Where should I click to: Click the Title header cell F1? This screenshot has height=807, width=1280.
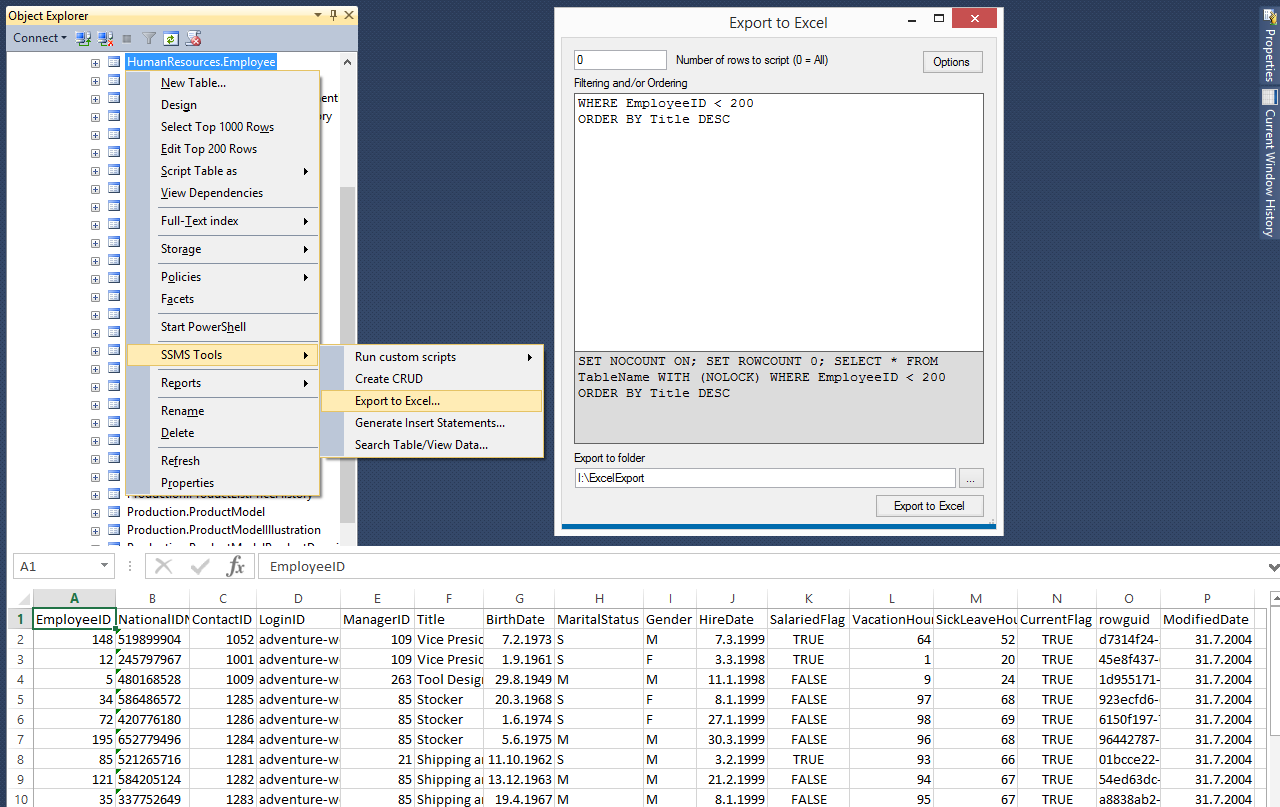(449, 619)
